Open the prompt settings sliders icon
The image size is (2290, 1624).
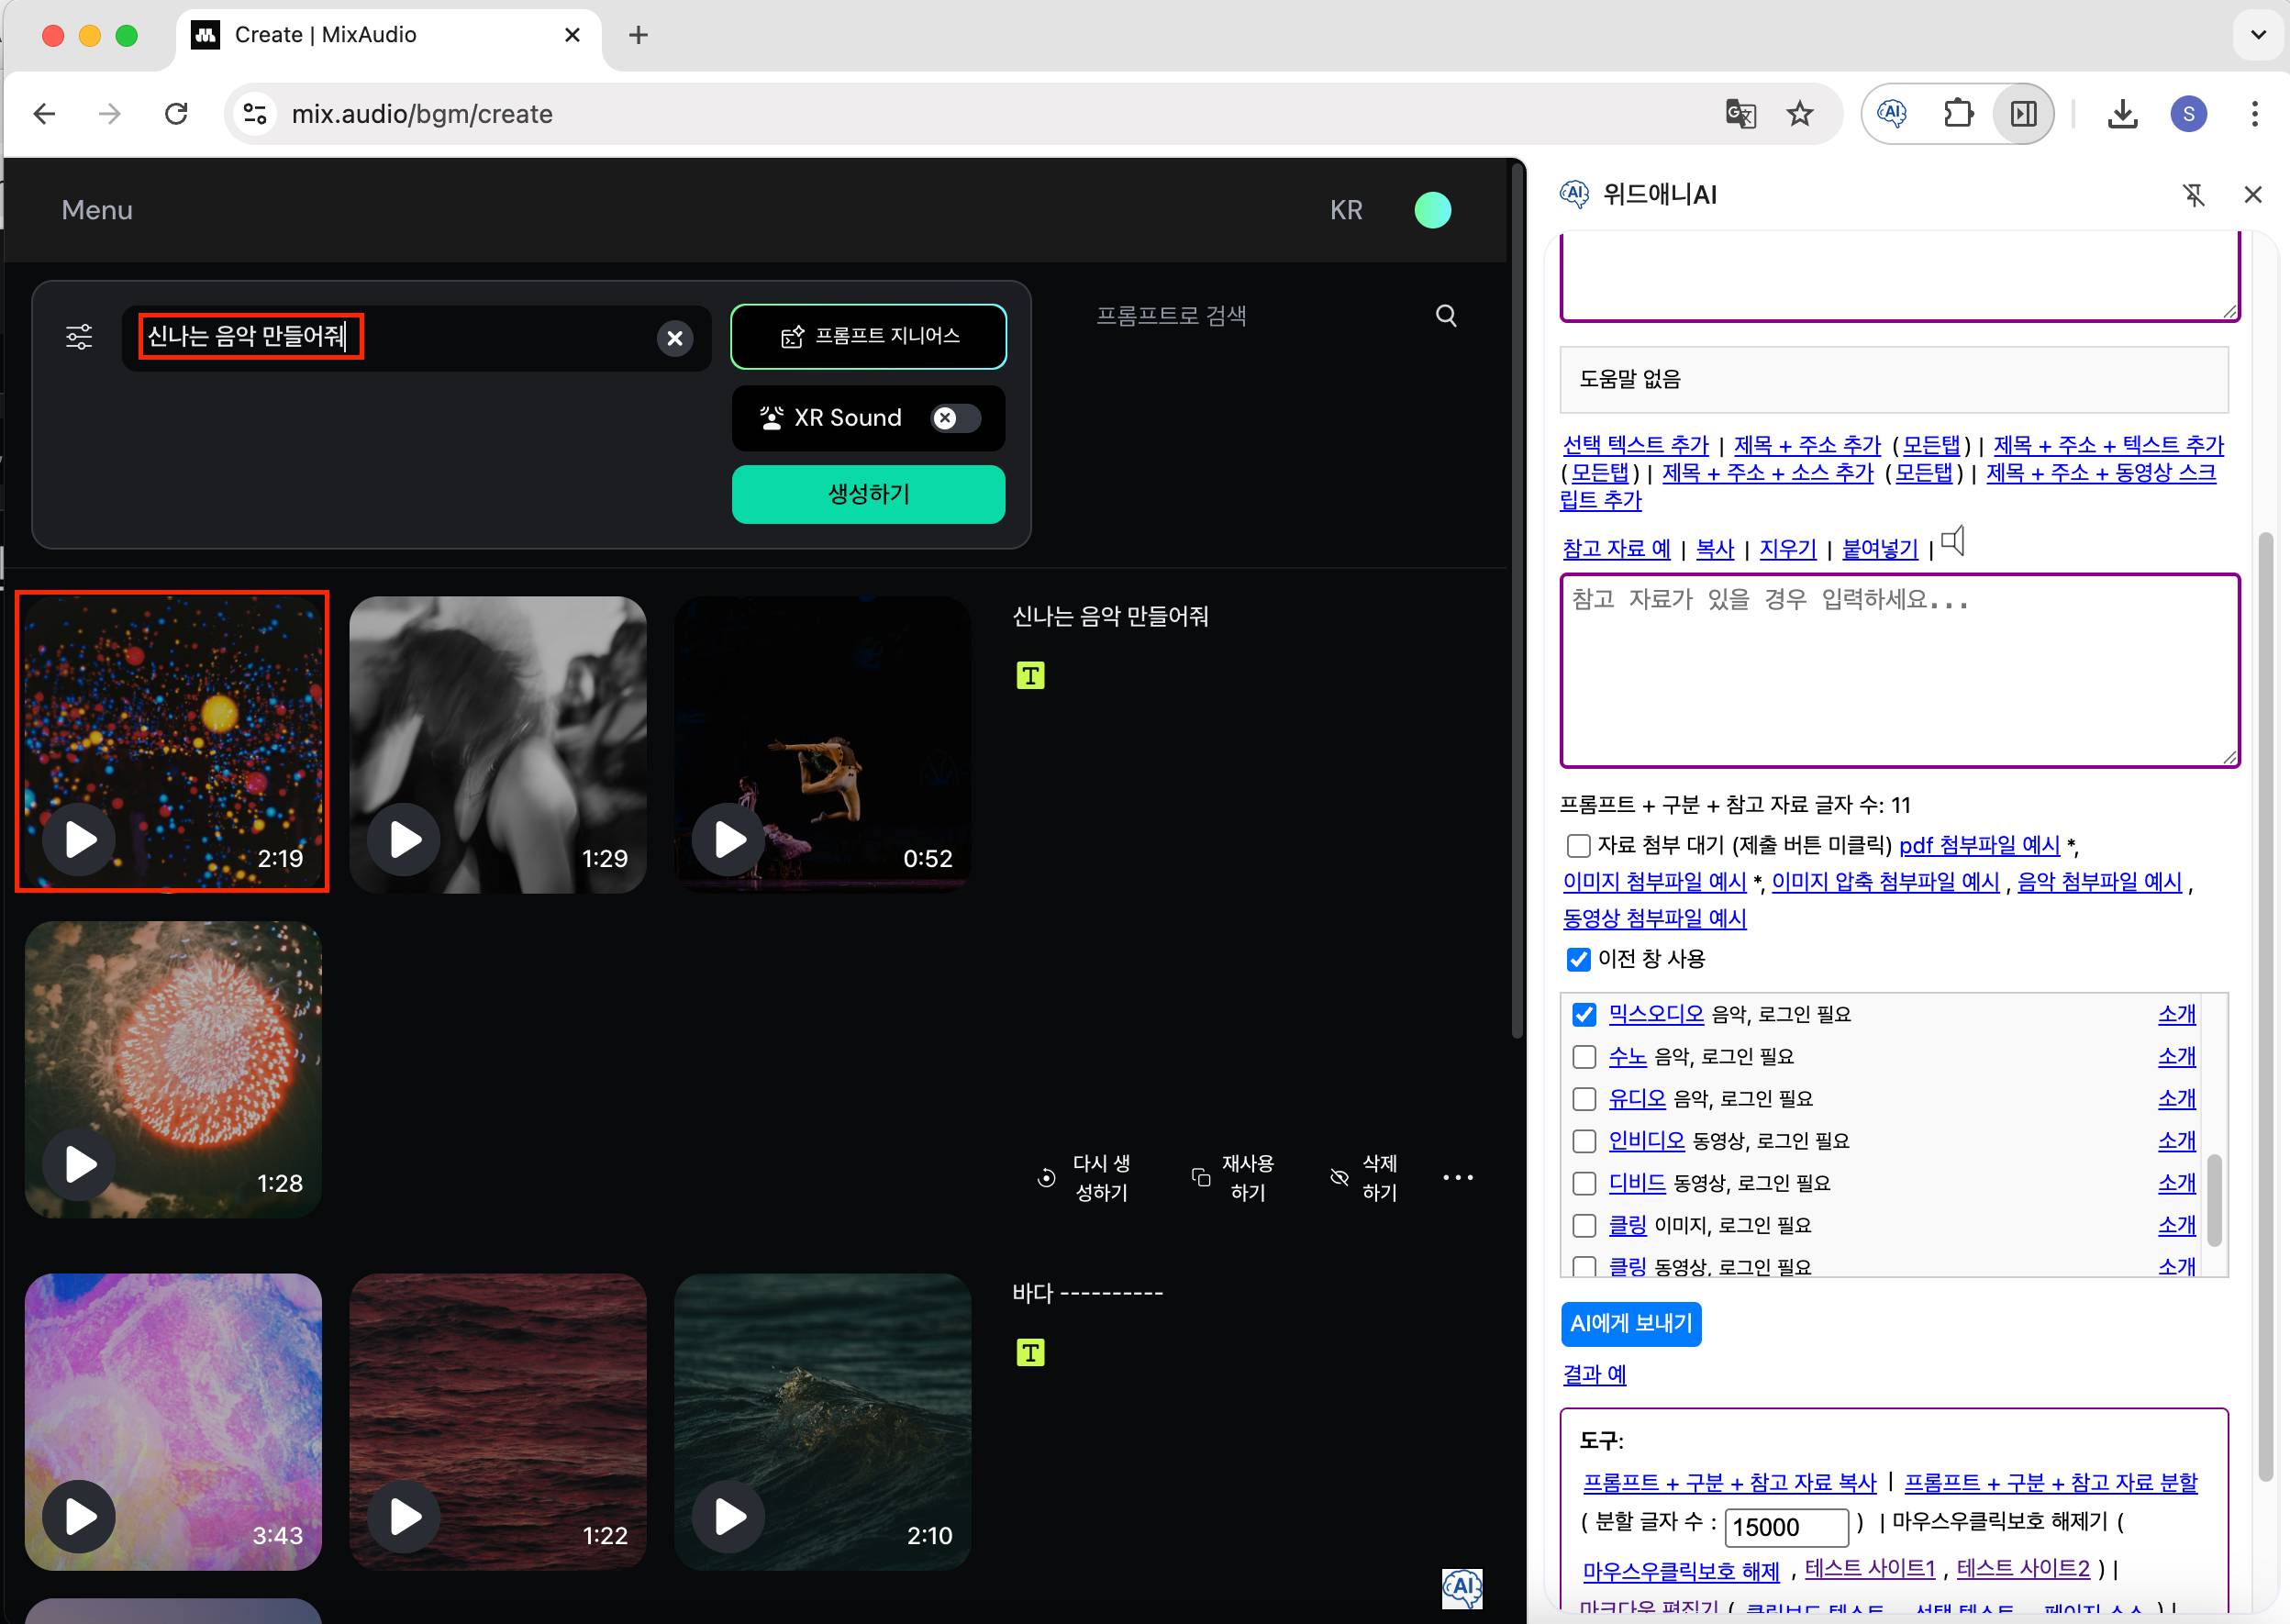point(79,337)
